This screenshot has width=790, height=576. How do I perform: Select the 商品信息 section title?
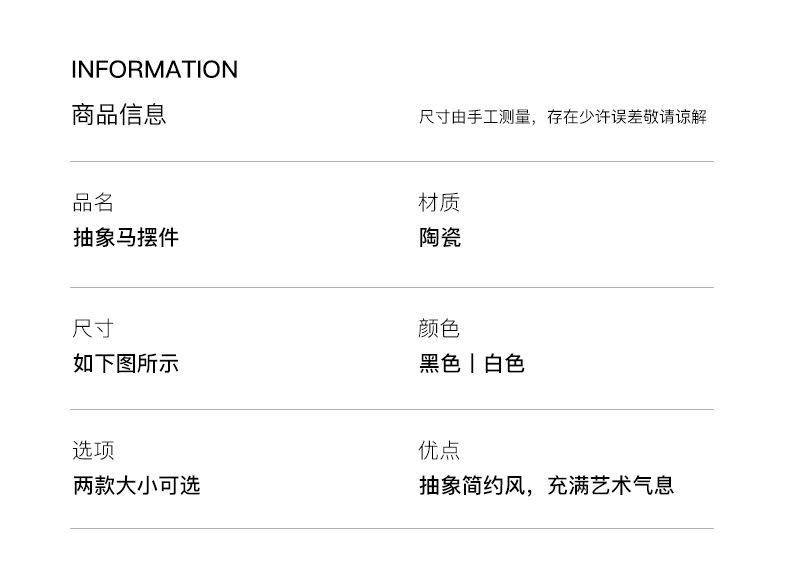click(118, 115)
